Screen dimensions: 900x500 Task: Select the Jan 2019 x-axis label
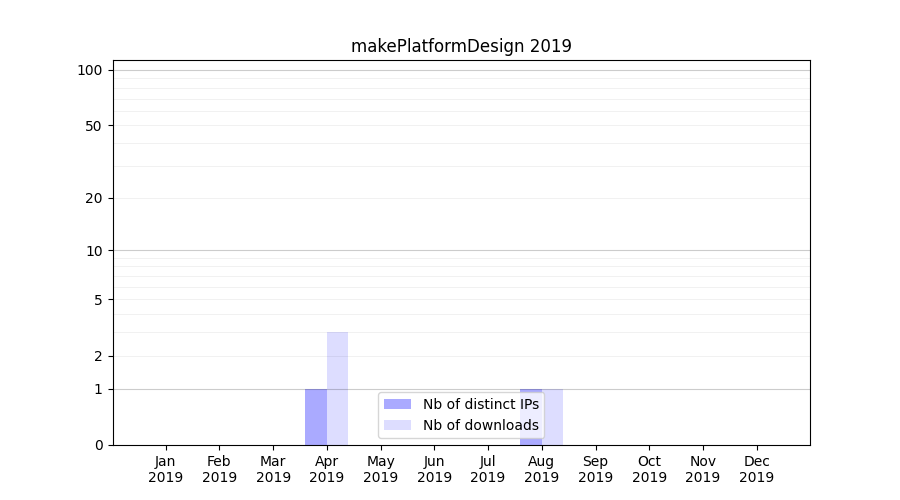pyautogui.click(x=165, y=469)
